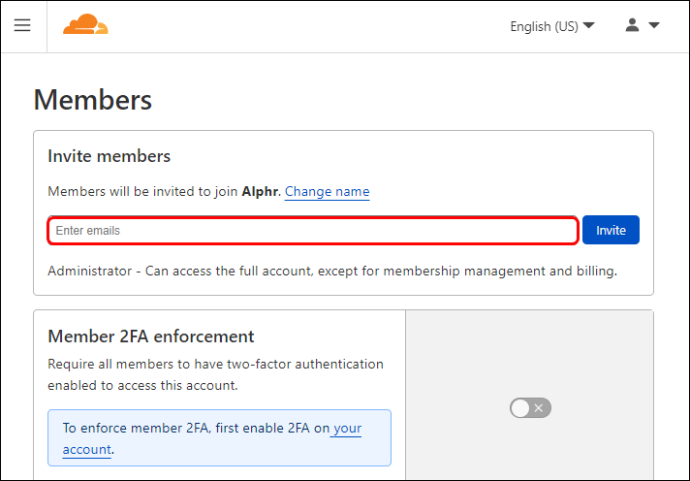The width and height of the screenshot is (690, 481).
Task: Click the Members will be invited text
Action: 143,192
